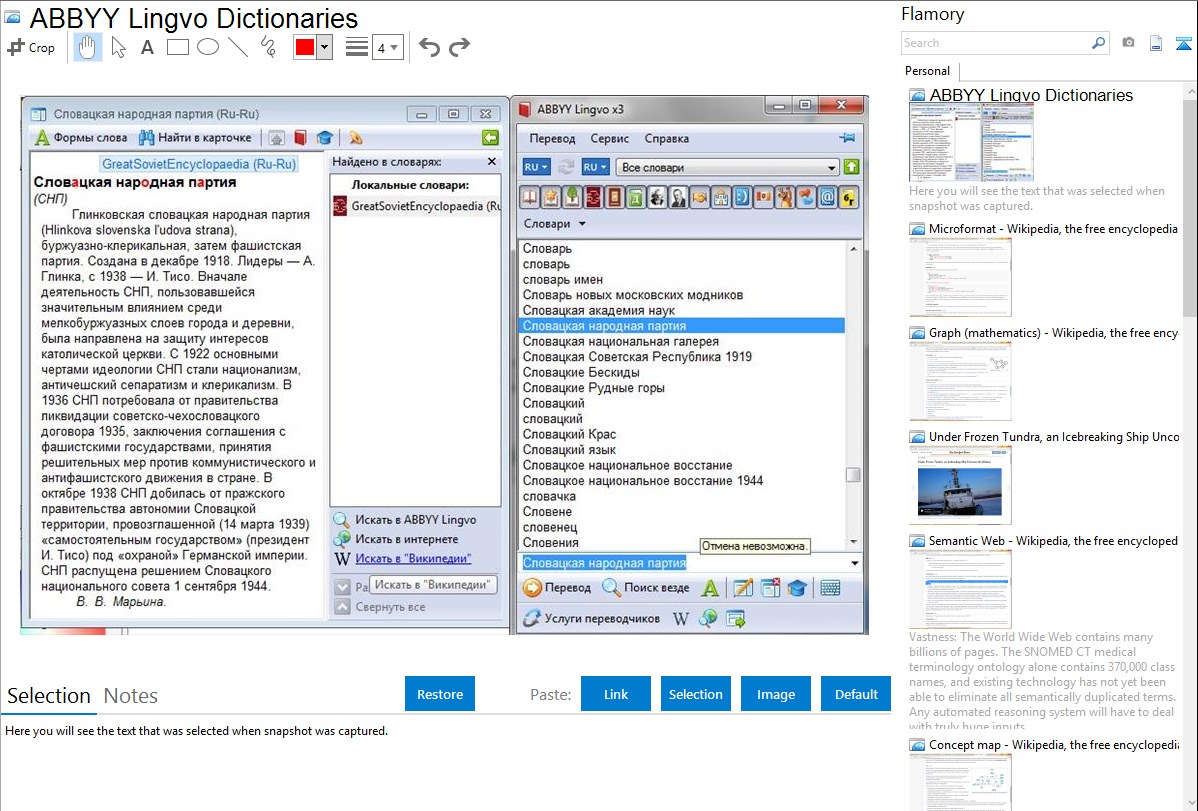1198x811 pixels.
Task: Click the Restore button
Action: (440, 694)
